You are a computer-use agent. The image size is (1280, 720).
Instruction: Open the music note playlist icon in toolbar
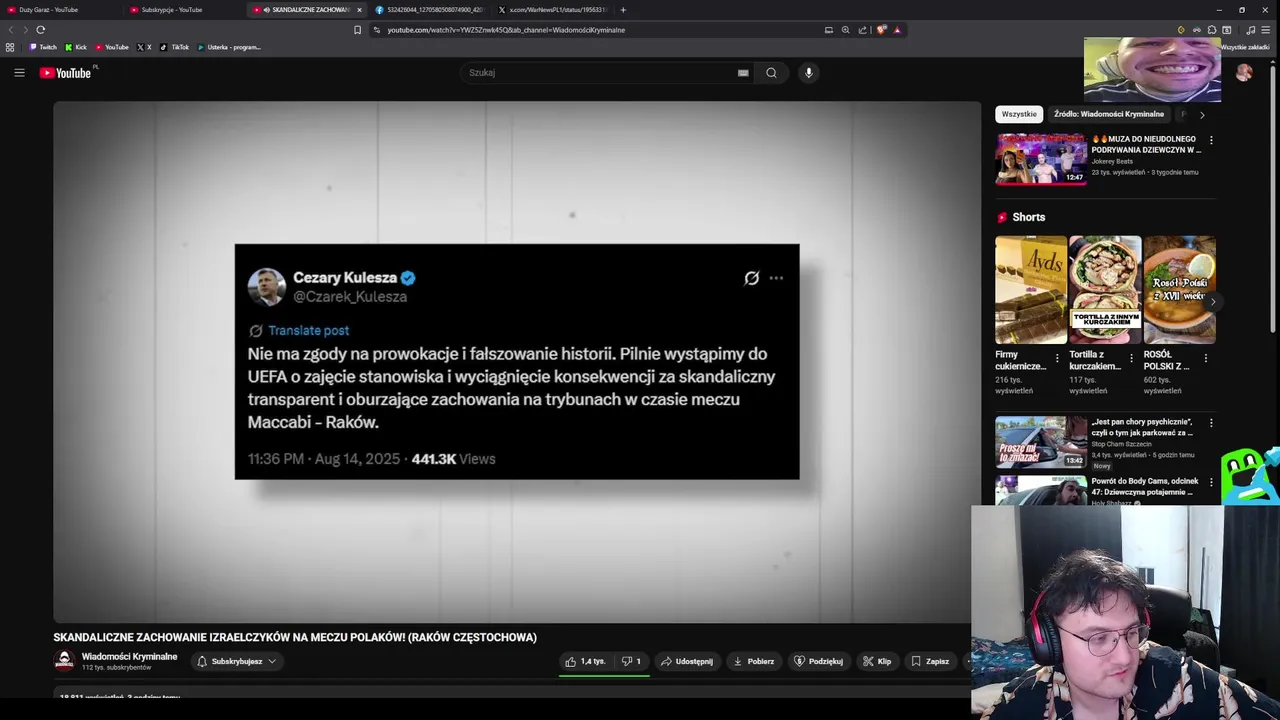click(1250, 30)
